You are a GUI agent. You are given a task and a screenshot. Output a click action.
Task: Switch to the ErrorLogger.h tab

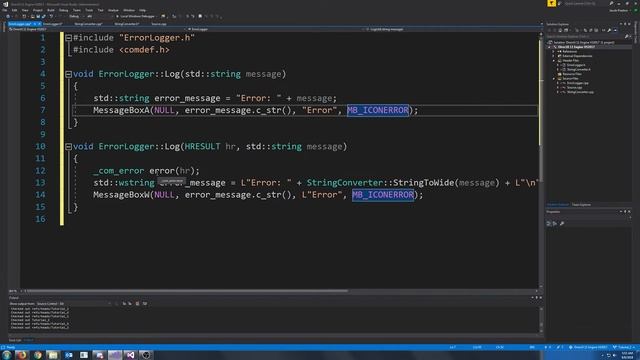[x=53, y=24]
